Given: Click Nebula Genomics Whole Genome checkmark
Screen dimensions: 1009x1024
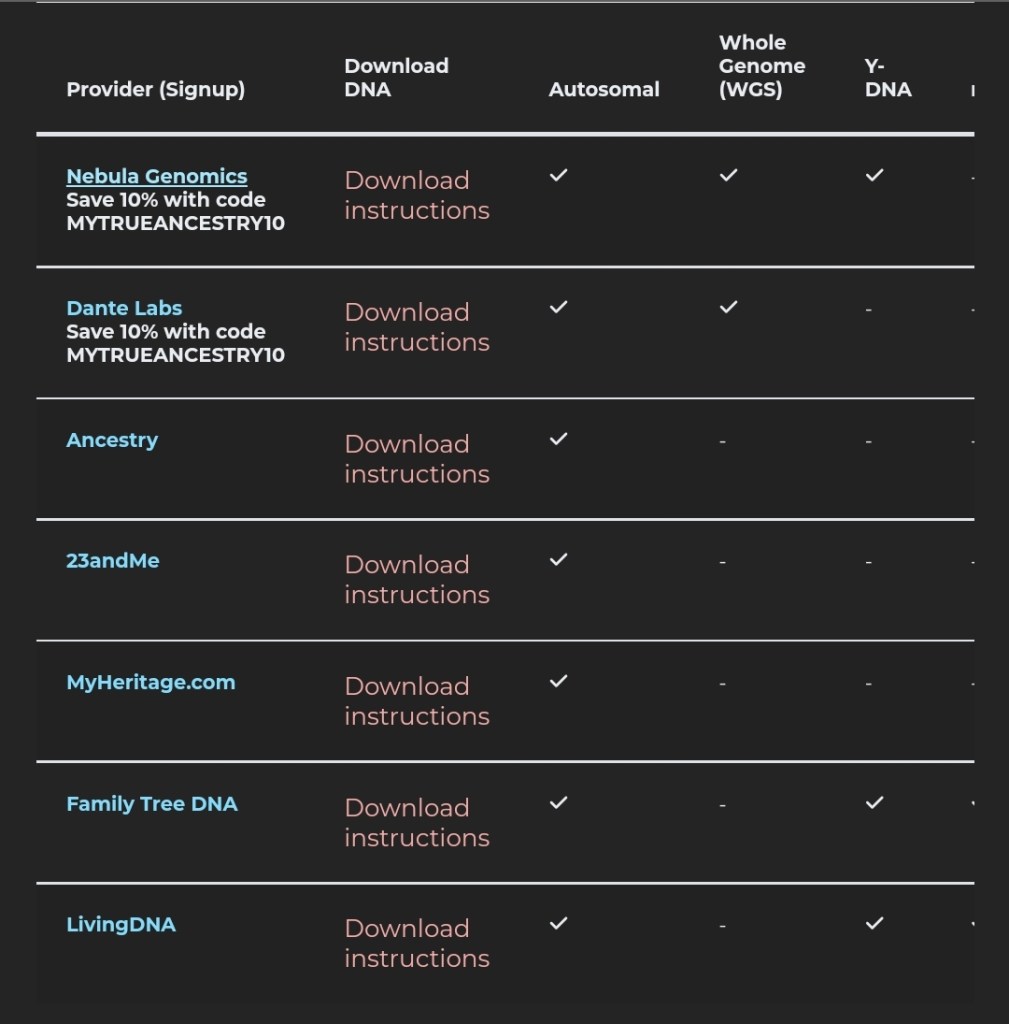Looking at the screenshot, I should (x=729, y=175).
